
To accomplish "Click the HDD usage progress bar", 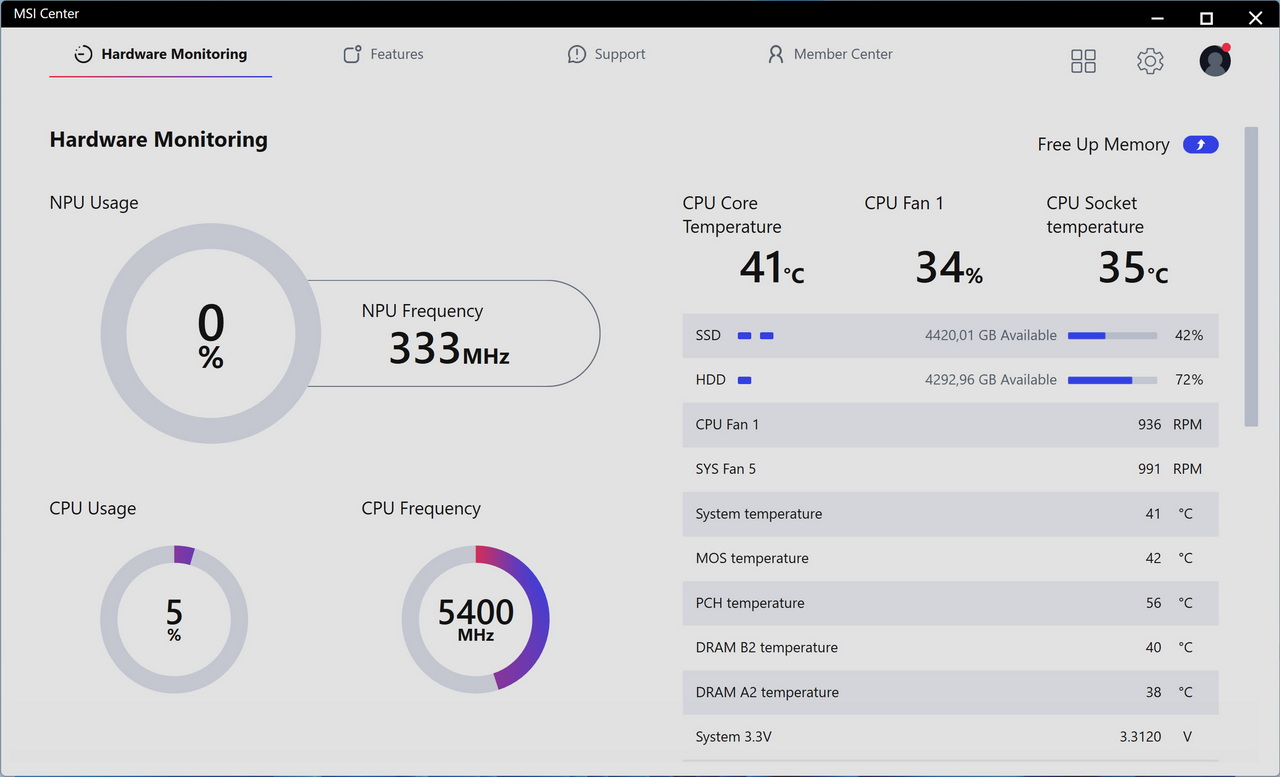I will (x=1112, y=380).
